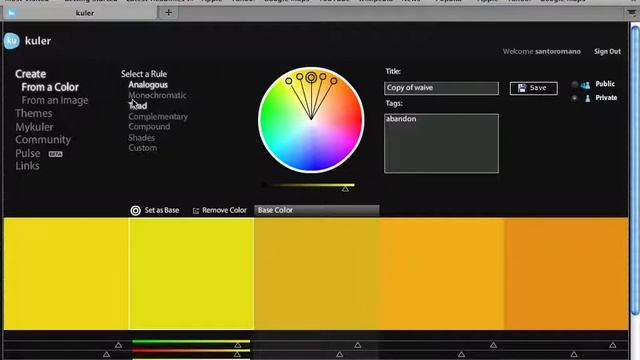The width and height of the screenshot is (640, 360).
Task: Click the Tags text area
Action: (441, 143)
